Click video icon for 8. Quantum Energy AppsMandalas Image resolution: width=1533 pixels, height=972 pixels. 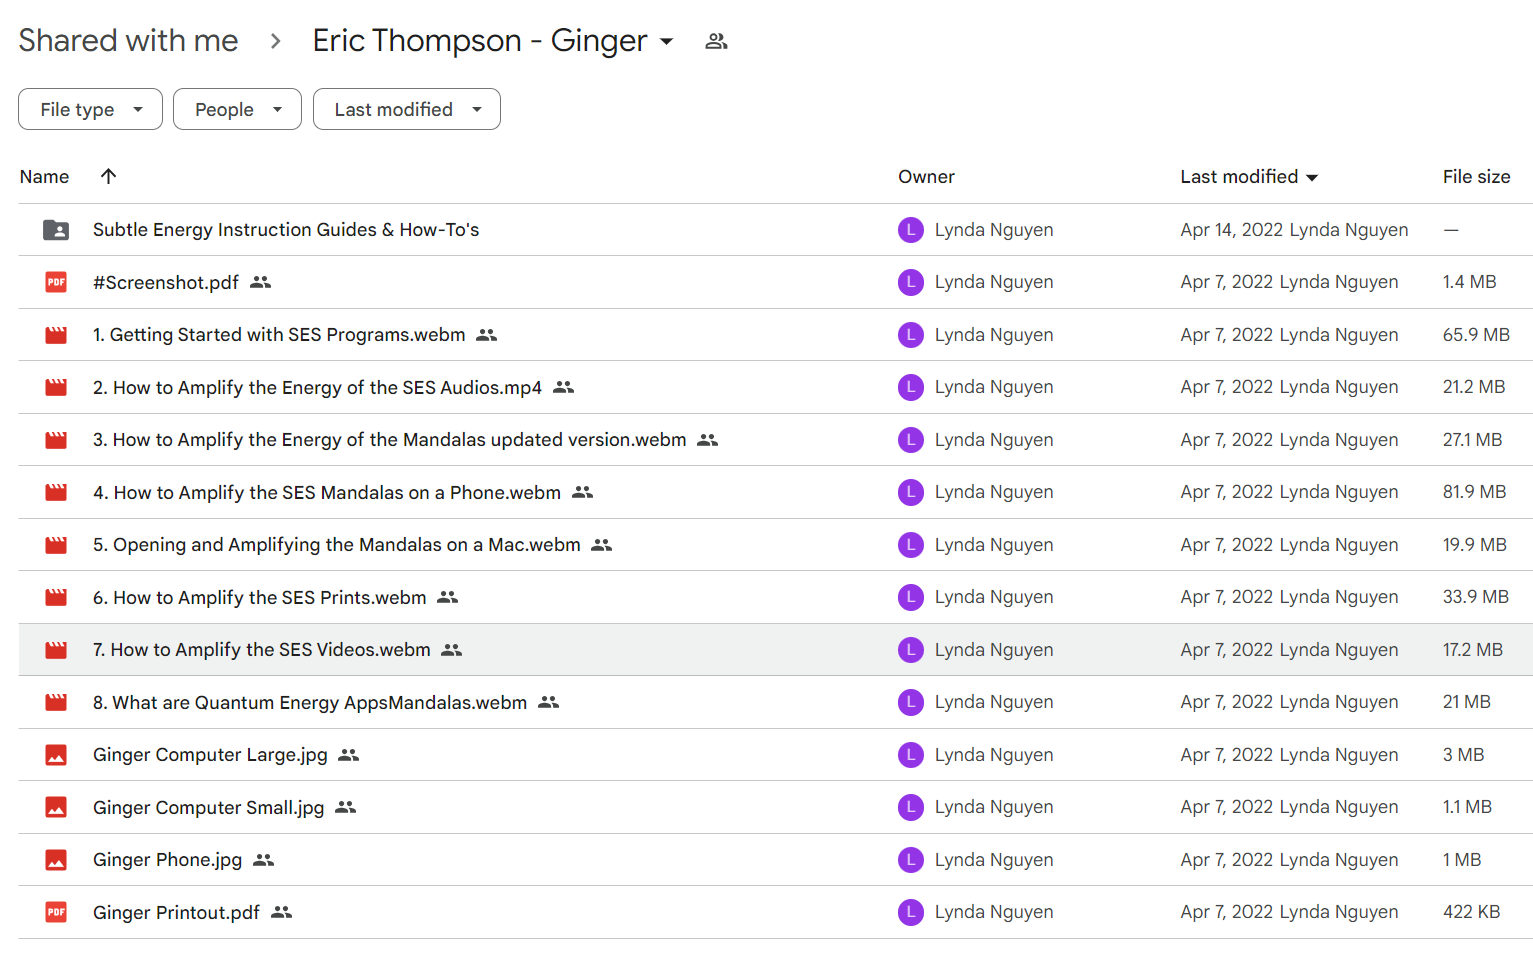(x=56, y=702)
